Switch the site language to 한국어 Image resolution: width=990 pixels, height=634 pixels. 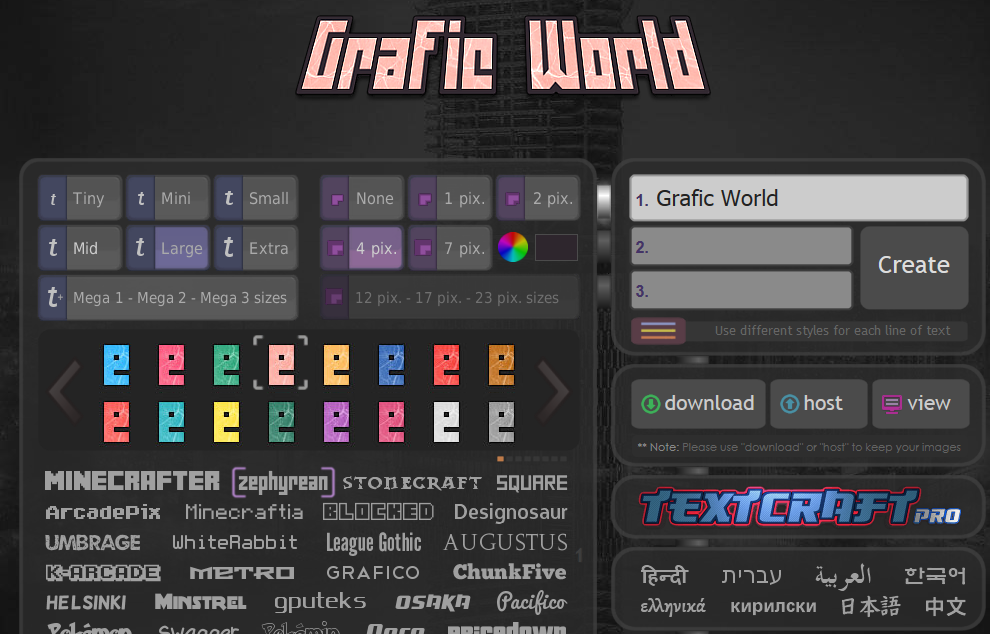pyautogui.click(x=936, y=575)
